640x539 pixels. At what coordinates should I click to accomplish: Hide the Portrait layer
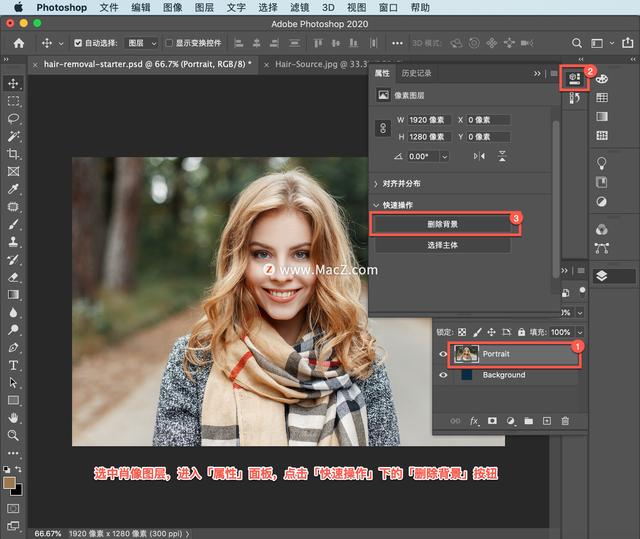444,353
